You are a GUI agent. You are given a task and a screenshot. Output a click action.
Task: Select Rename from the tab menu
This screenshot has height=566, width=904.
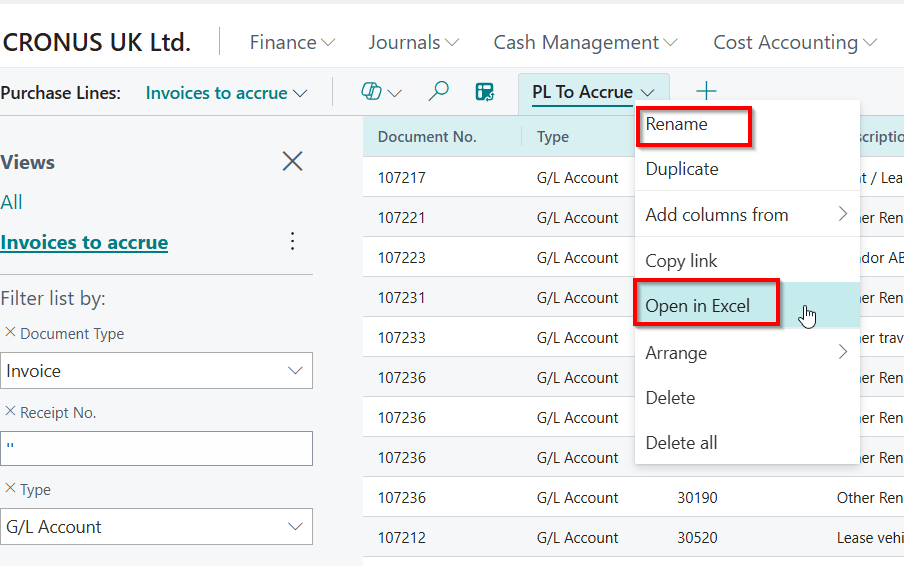tap(677, 125)
